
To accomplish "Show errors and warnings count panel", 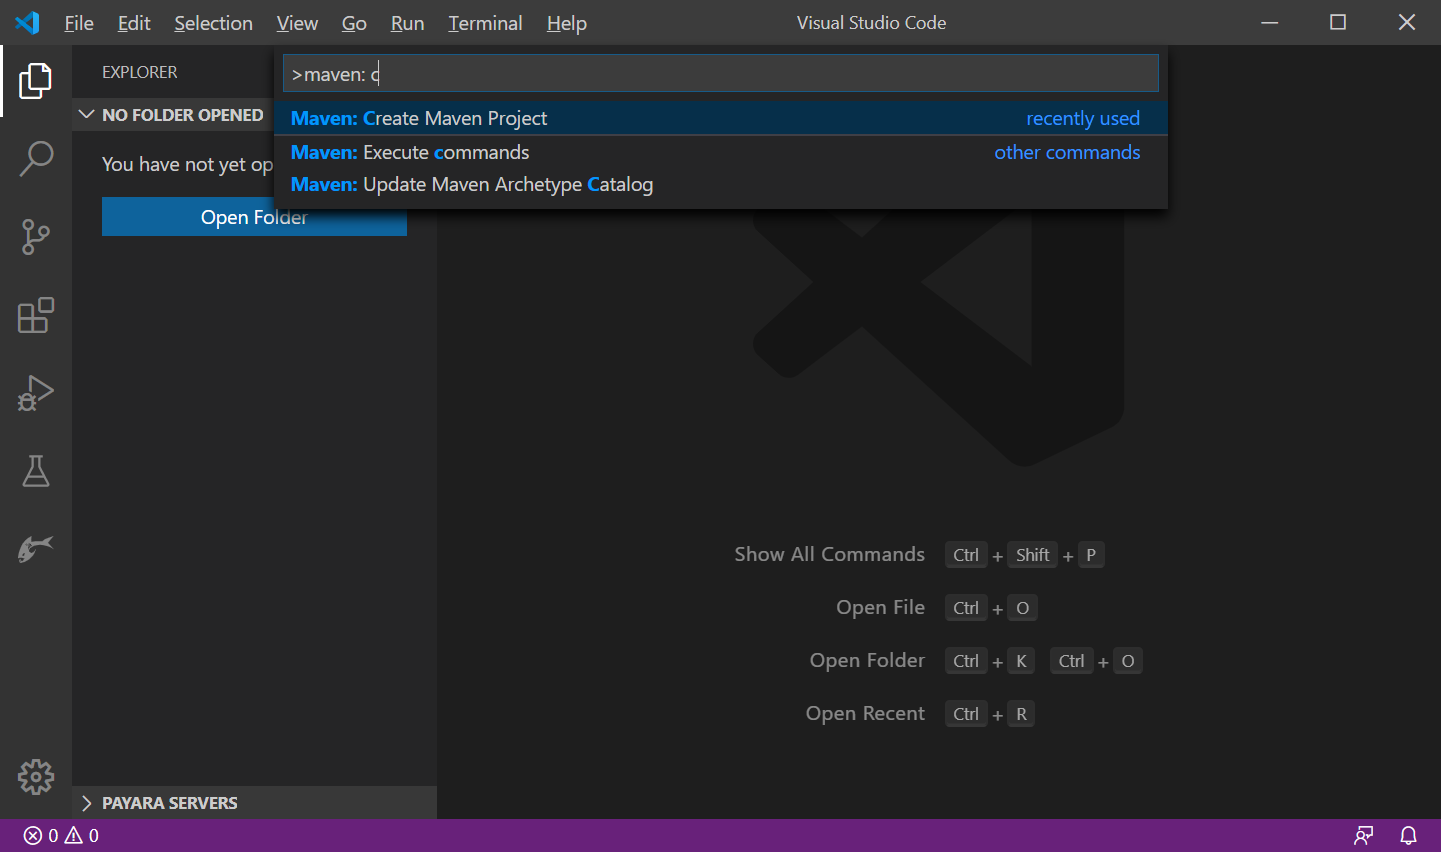I will coord(61,835).
